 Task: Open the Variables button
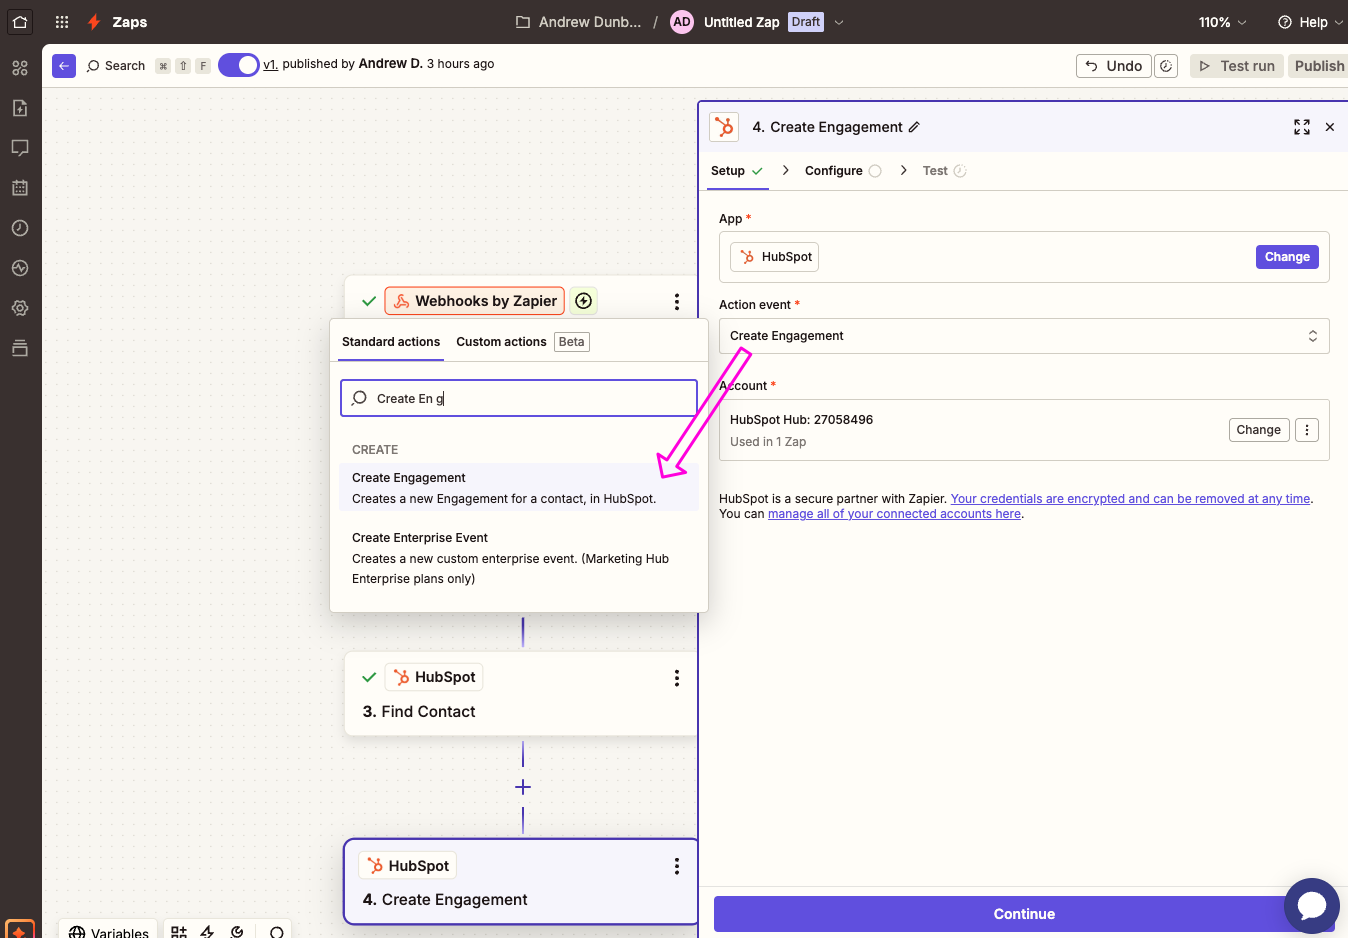(108, 931)
